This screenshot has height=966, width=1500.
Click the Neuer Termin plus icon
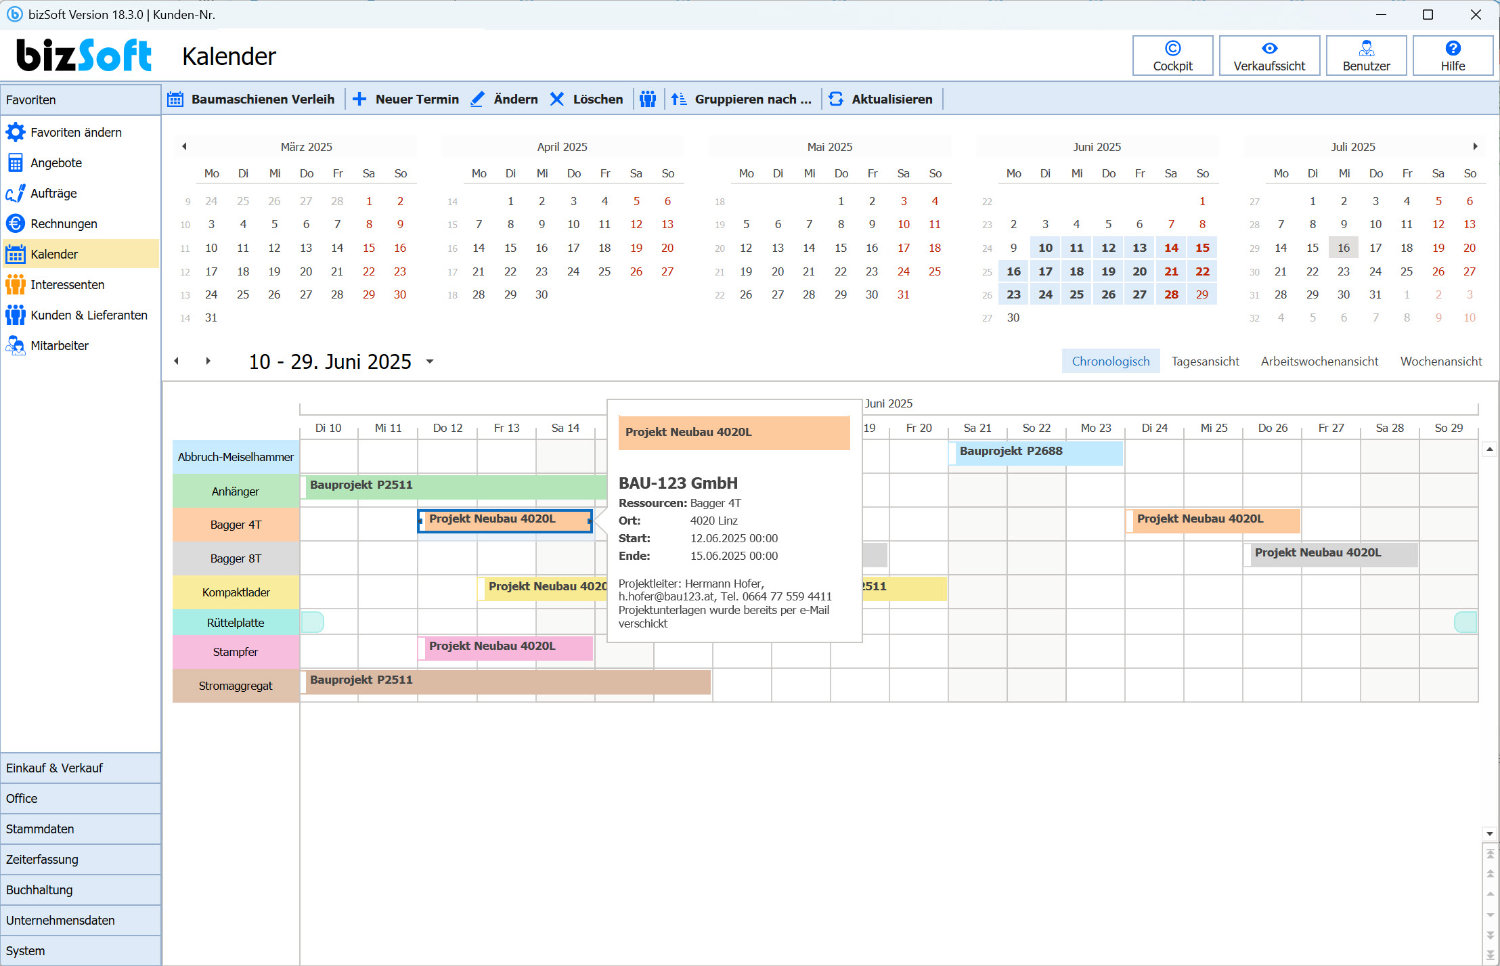coord(359,99)
